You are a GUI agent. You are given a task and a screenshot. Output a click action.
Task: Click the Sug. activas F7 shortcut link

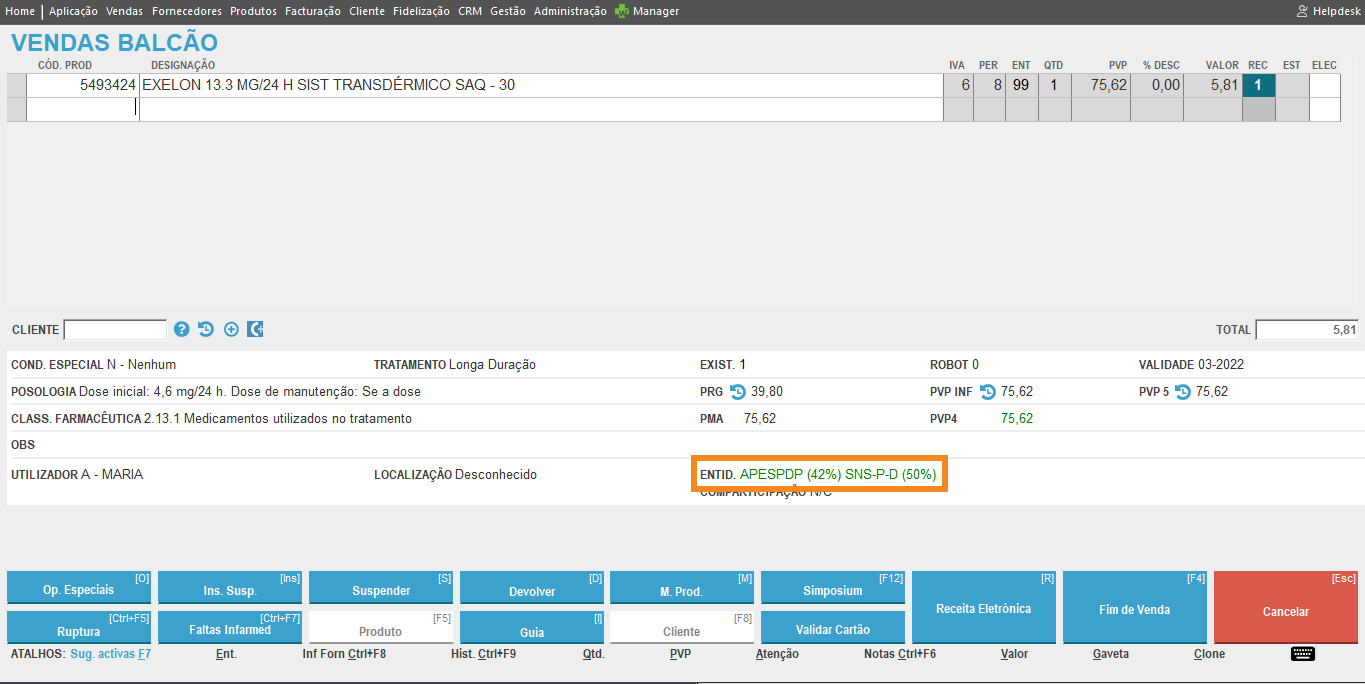(x=110, y=654)
